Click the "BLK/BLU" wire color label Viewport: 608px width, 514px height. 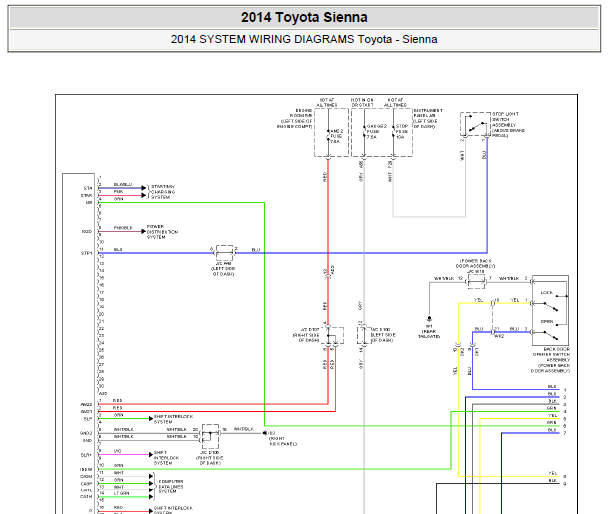(123, 185)
